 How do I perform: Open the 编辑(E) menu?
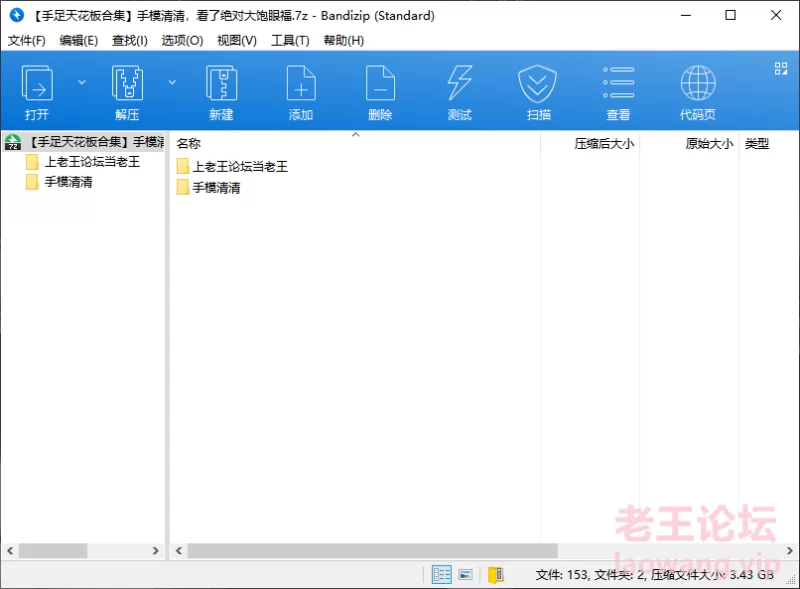coord(79,40)
